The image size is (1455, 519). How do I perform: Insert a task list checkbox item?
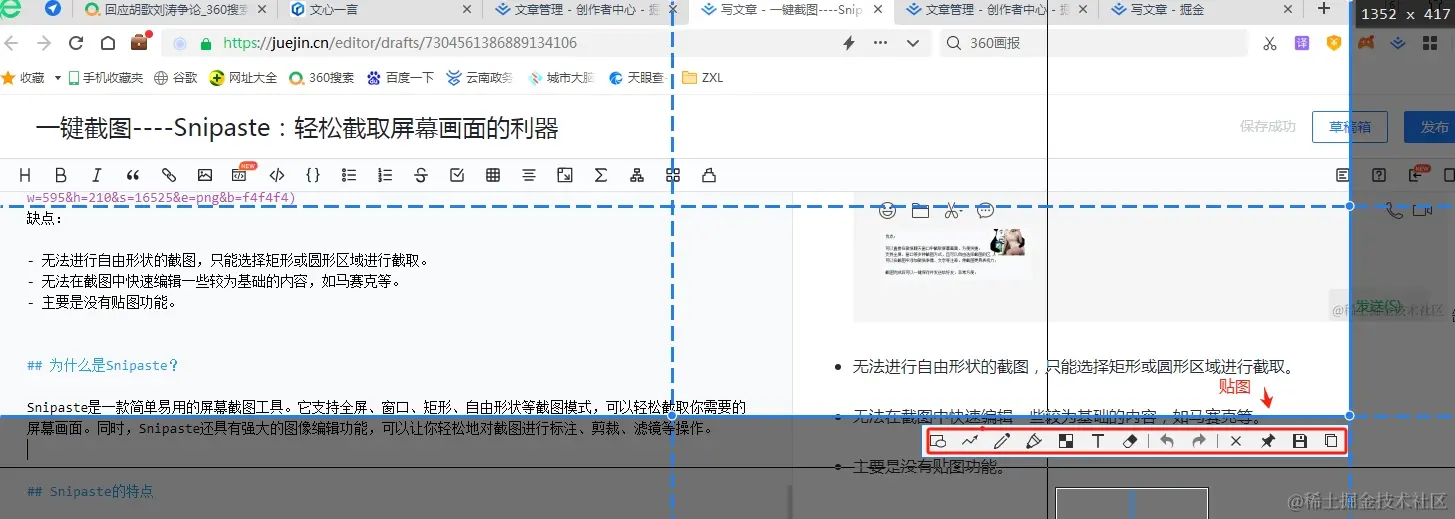(457, 175)
